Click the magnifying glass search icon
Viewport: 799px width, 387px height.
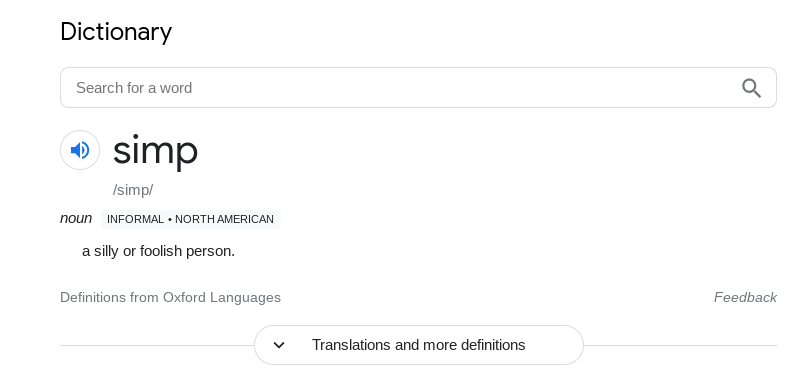751,88
